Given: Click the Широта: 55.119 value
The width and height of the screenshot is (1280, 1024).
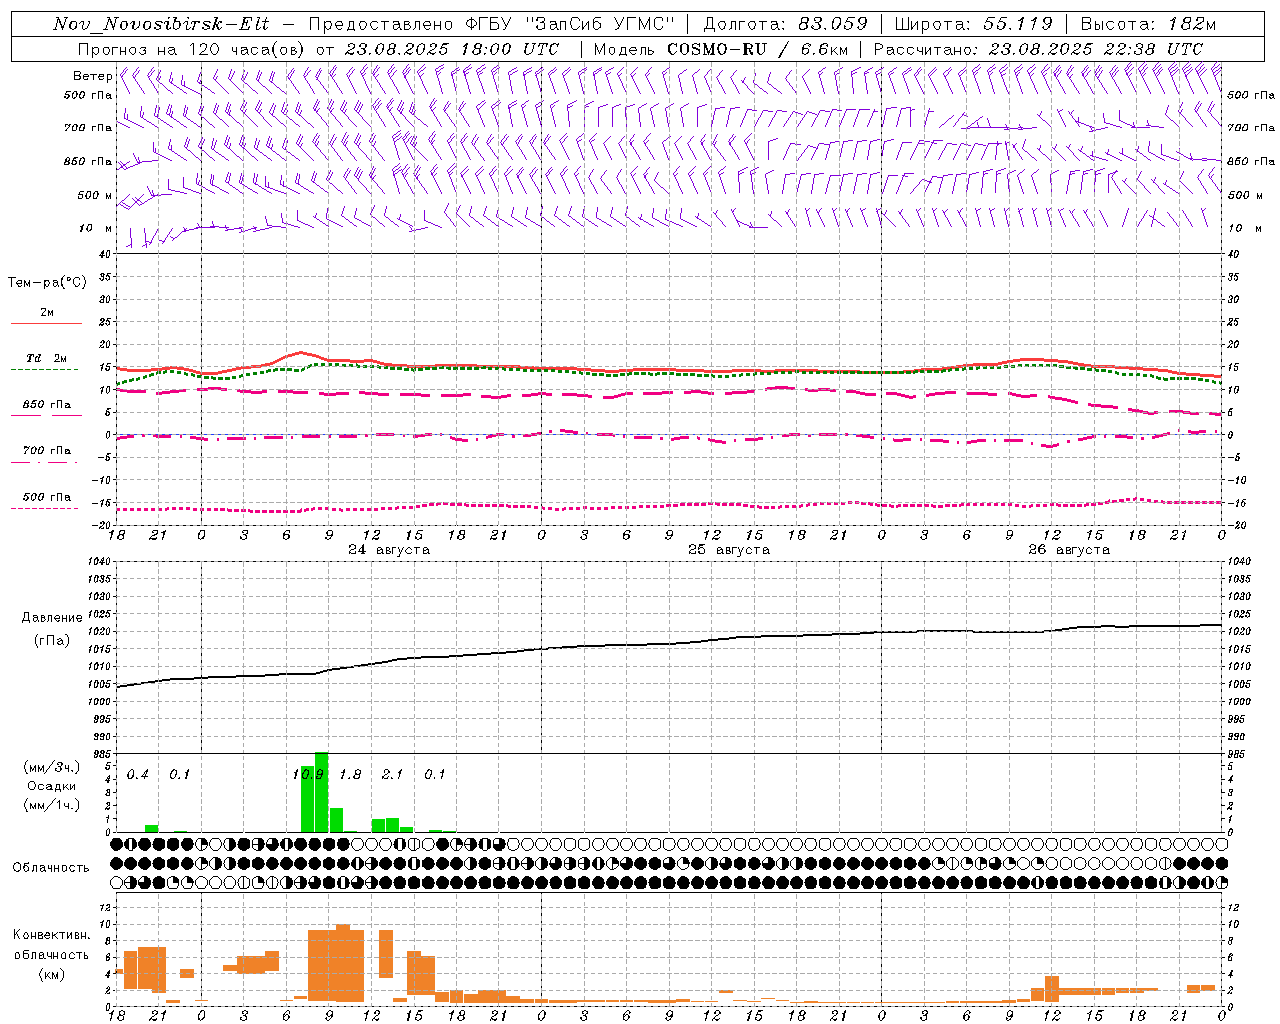Looking at the screenshot, I should pos(973,24).
